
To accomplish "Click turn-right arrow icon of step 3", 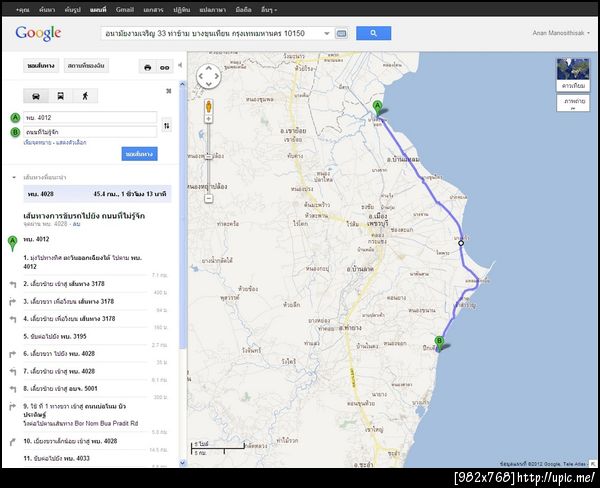I will (13, 302).
